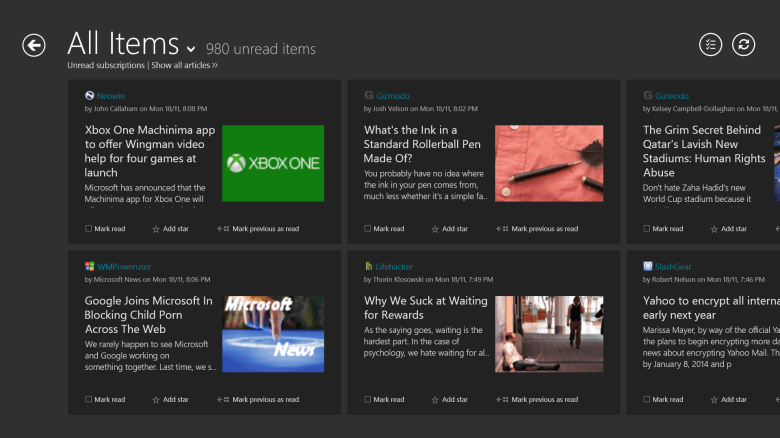Click the WMPoweruser source icon
780x438 pixels.
pyautogui.click(x=90, y=267)
